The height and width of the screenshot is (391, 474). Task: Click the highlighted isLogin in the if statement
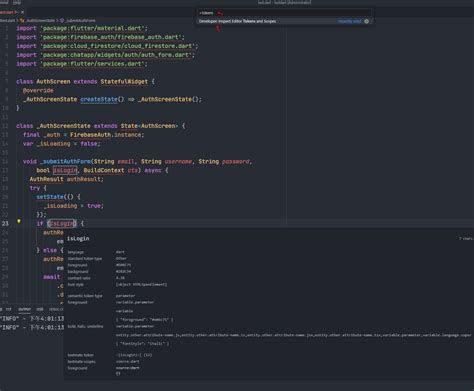(62, 223)
